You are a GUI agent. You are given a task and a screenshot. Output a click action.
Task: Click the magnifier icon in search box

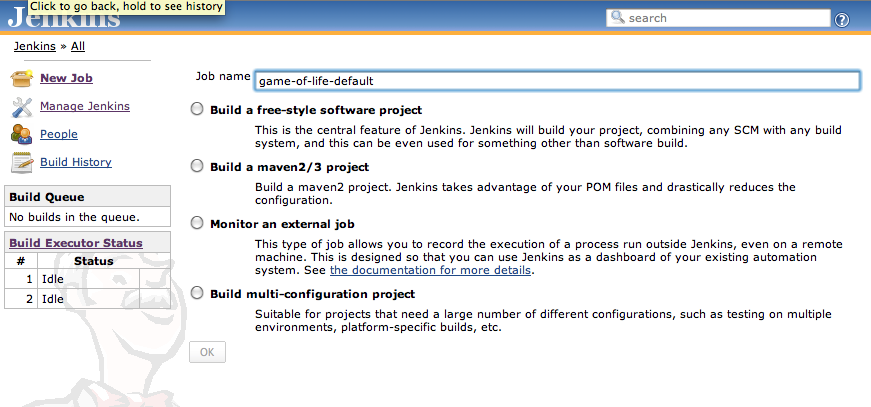point(617,17)
